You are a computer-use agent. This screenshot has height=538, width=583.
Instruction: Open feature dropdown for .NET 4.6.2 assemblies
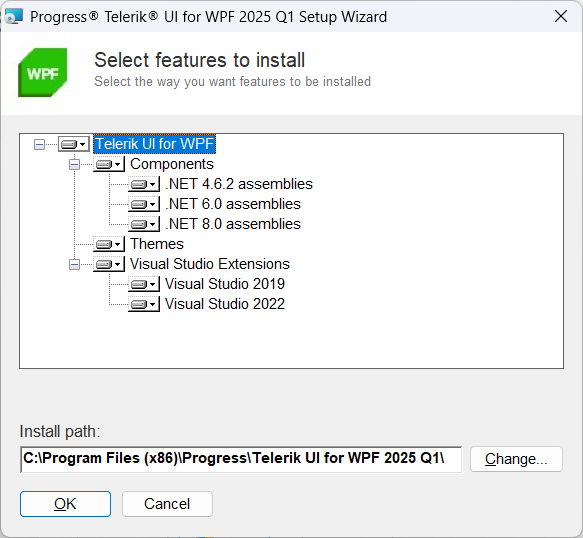[144, 184]
